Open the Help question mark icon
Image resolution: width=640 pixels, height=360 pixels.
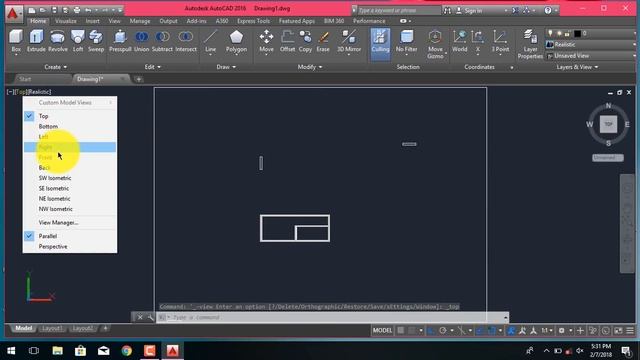(548, 10)
